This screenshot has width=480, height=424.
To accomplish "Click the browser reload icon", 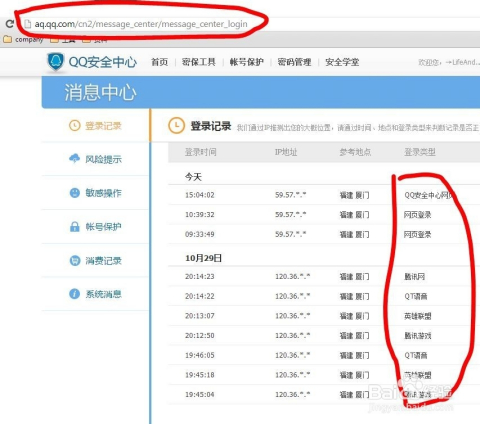I will pos(10,24).
